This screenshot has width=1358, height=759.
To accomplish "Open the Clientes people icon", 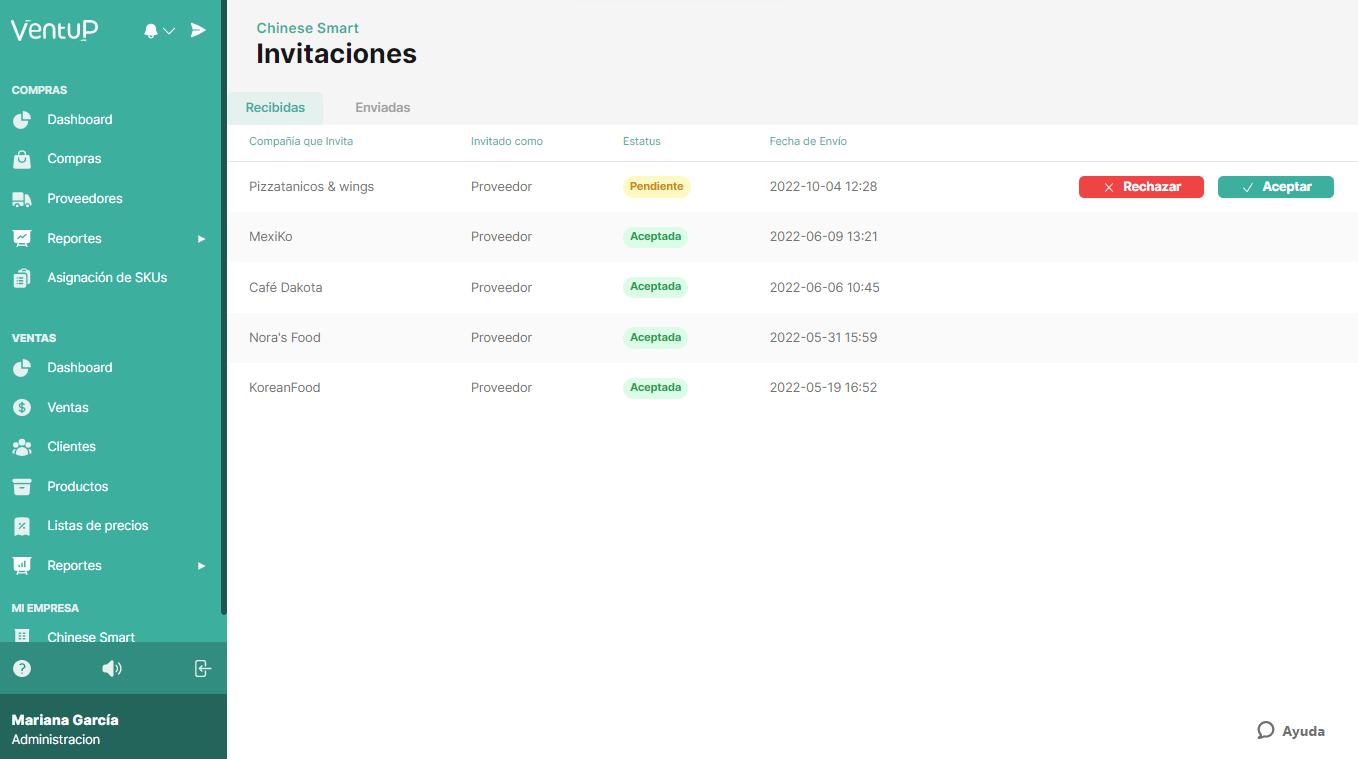I will click(x=22, y=447).
